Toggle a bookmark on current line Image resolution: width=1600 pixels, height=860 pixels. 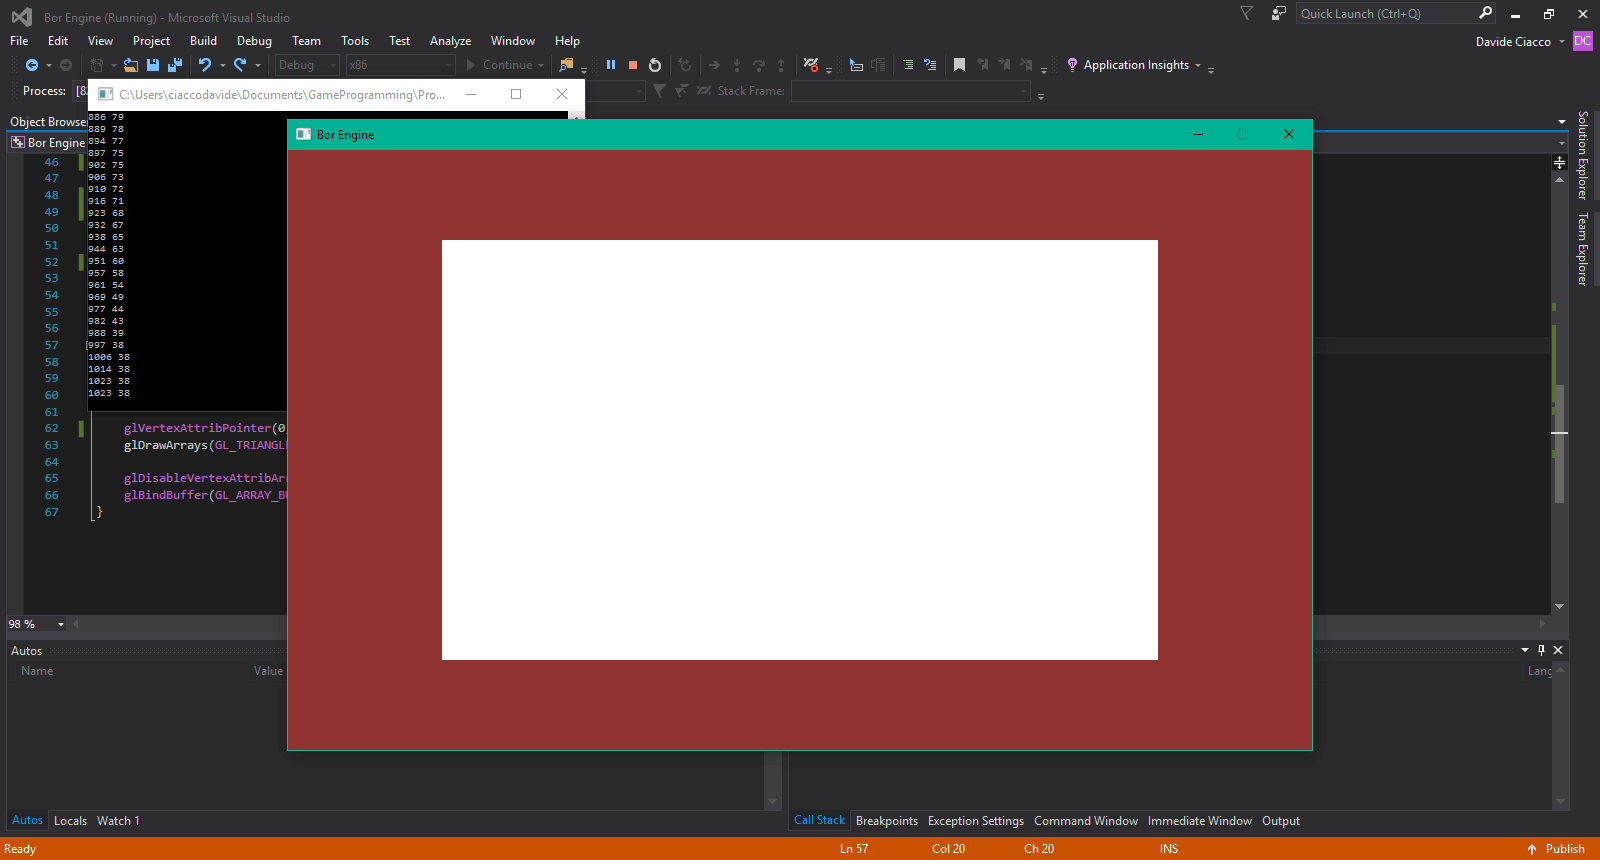tap(959, 65)
